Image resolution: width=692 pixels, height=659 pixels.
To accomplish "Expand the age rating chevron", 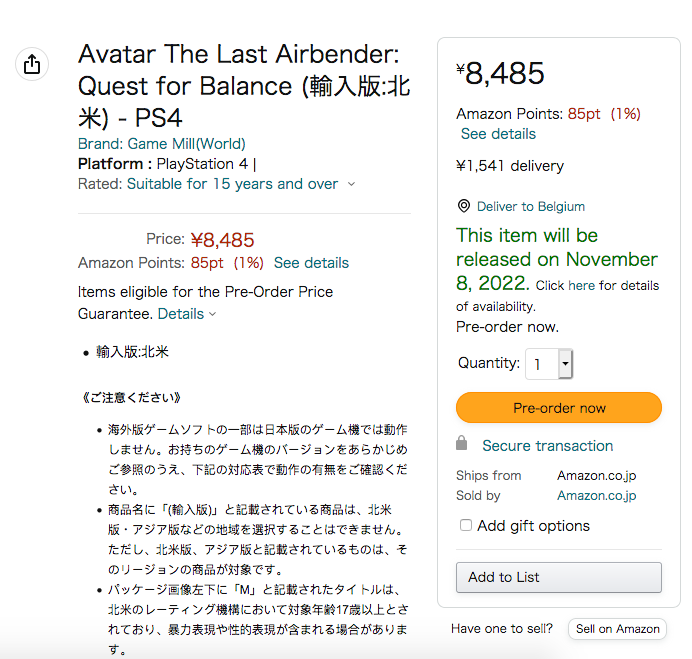I will (x=350, y=184).
